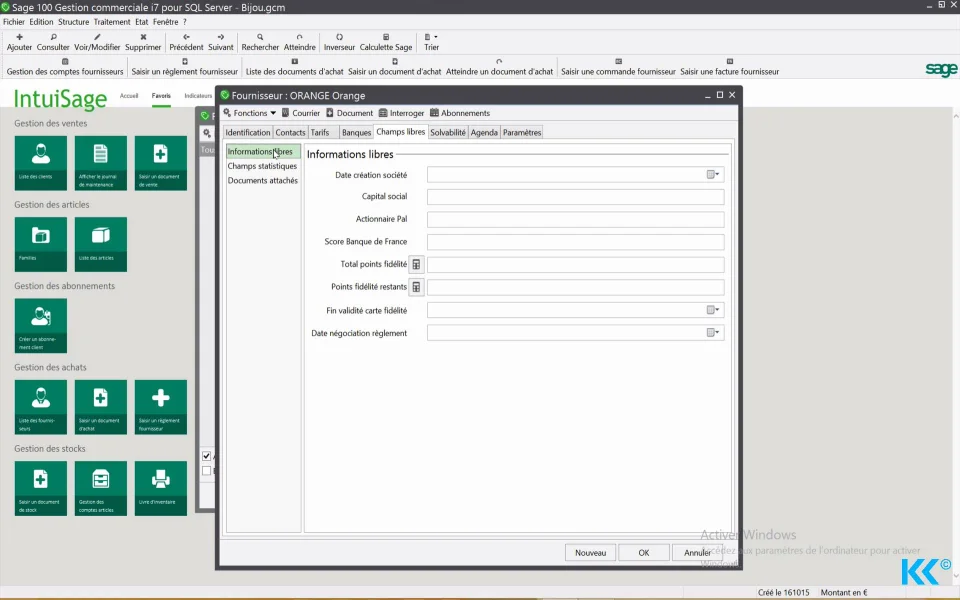Image resolution: width=960 pixels, height=600 pixels.
Task: Click Saisir un document d'achat shortcut
Action: 394,67
